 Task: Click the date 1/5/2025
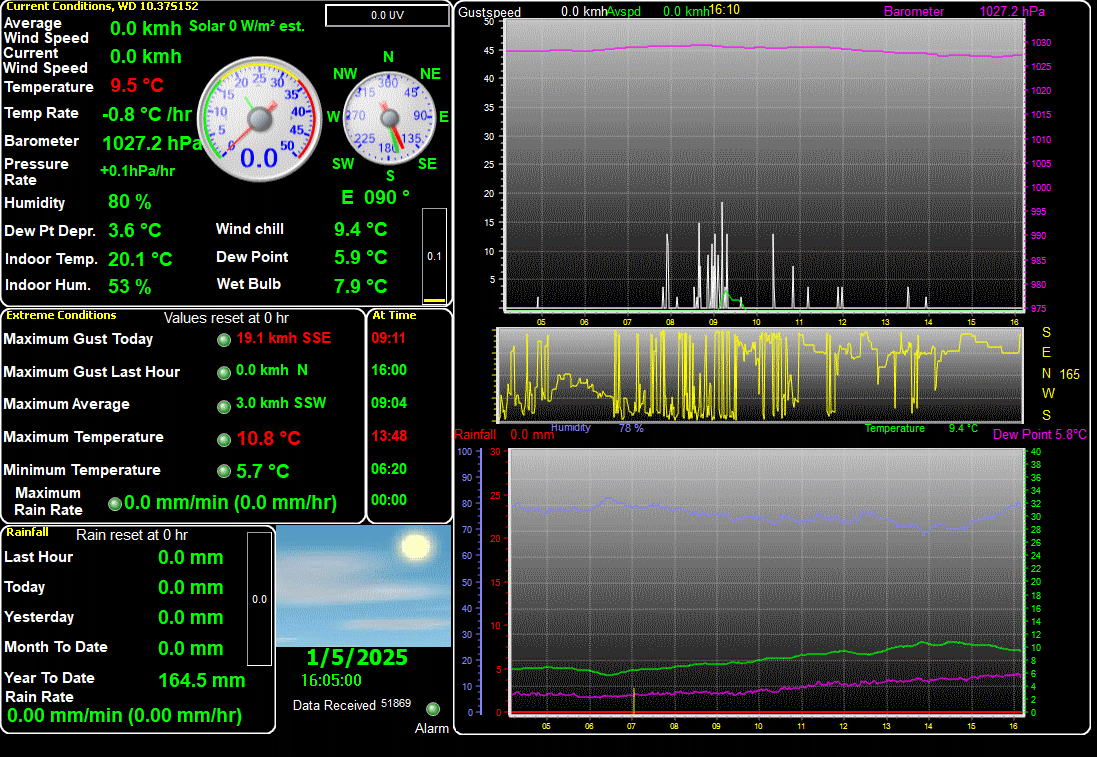coord(357,657)
